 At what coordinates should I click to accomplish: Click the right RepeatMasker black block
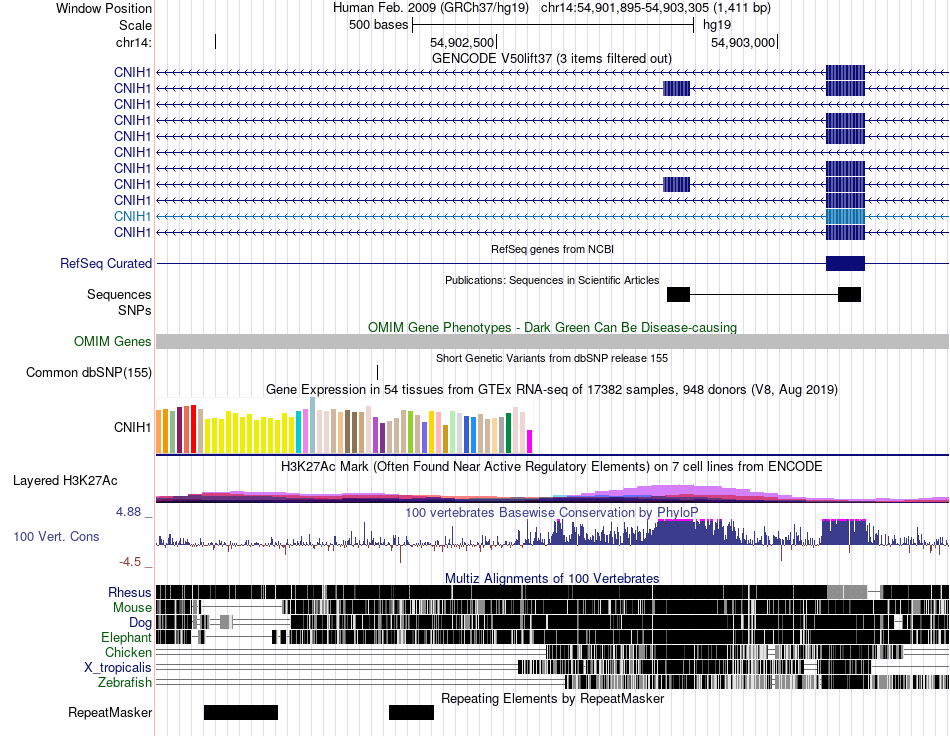(x=411, y=712)
